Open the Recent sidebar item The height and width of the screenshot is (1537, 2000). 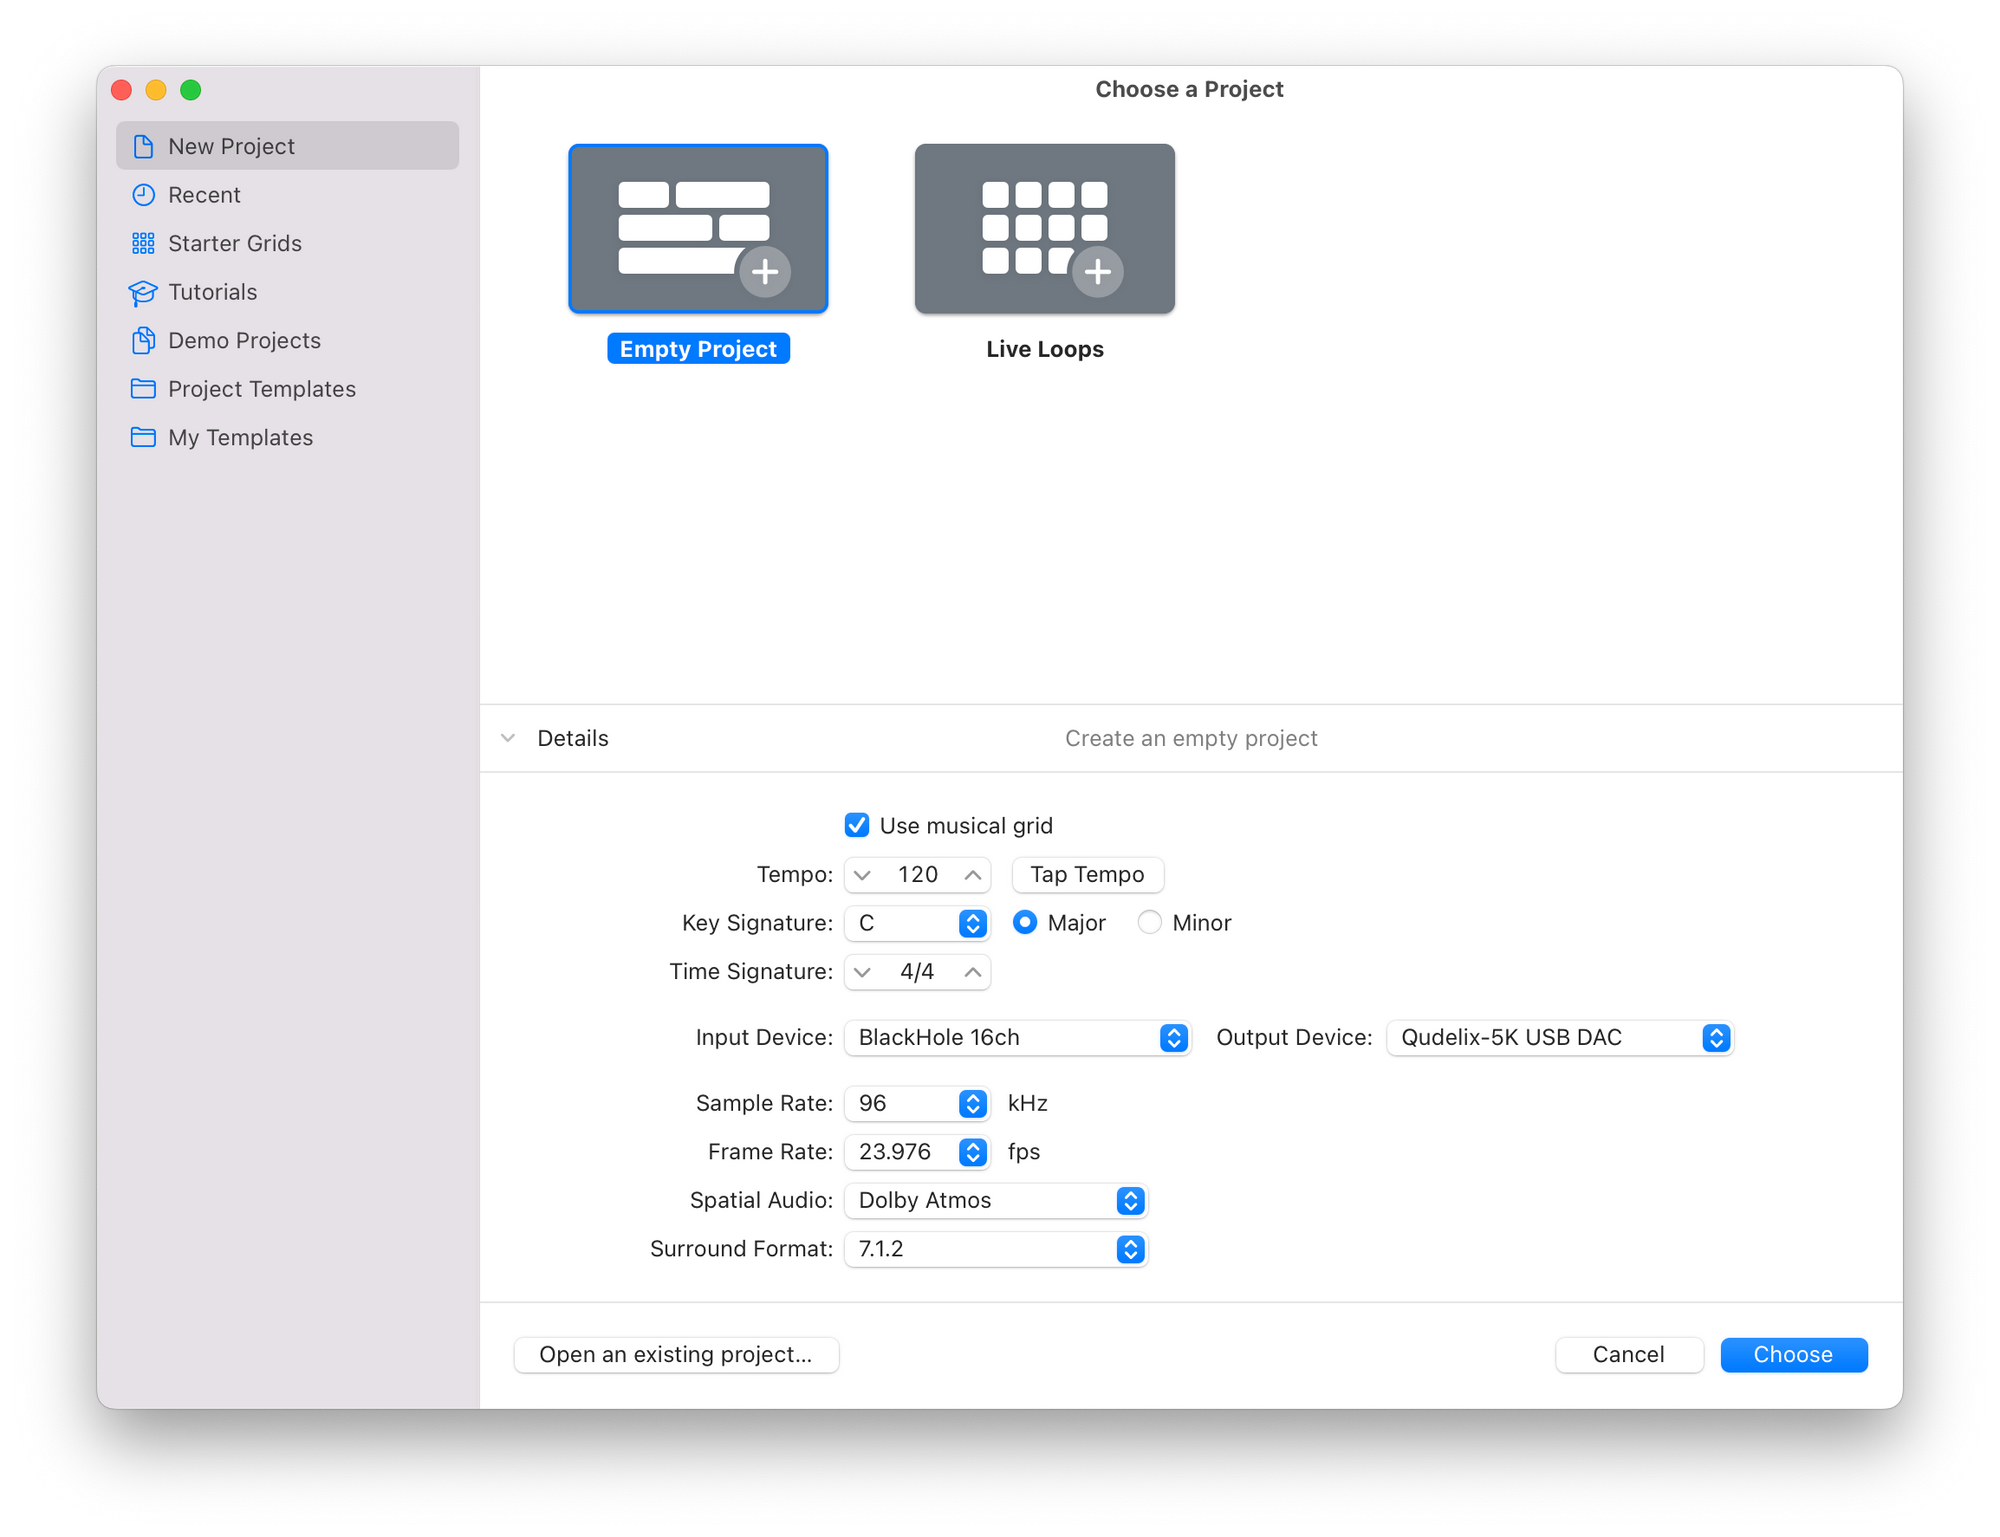pyautogui.click(x=204, y=195)
